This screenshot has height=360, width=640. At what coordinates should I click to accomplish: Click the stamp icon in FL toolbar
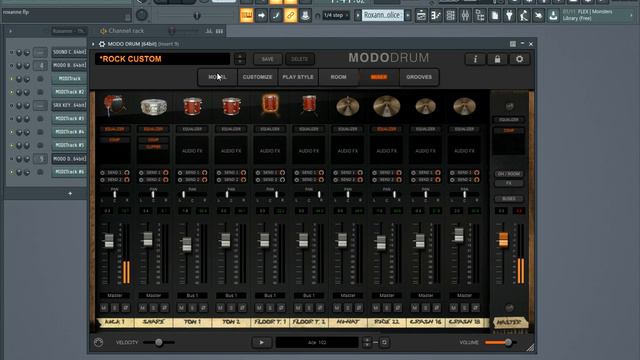[305, 16]
